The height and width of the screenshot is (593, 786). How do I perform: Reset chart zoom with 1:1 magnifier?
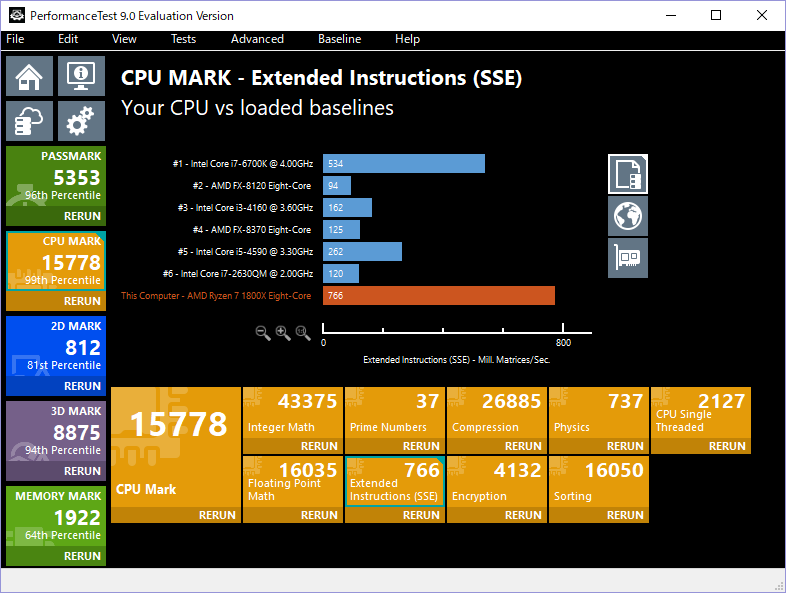click(x=303, y=333)
